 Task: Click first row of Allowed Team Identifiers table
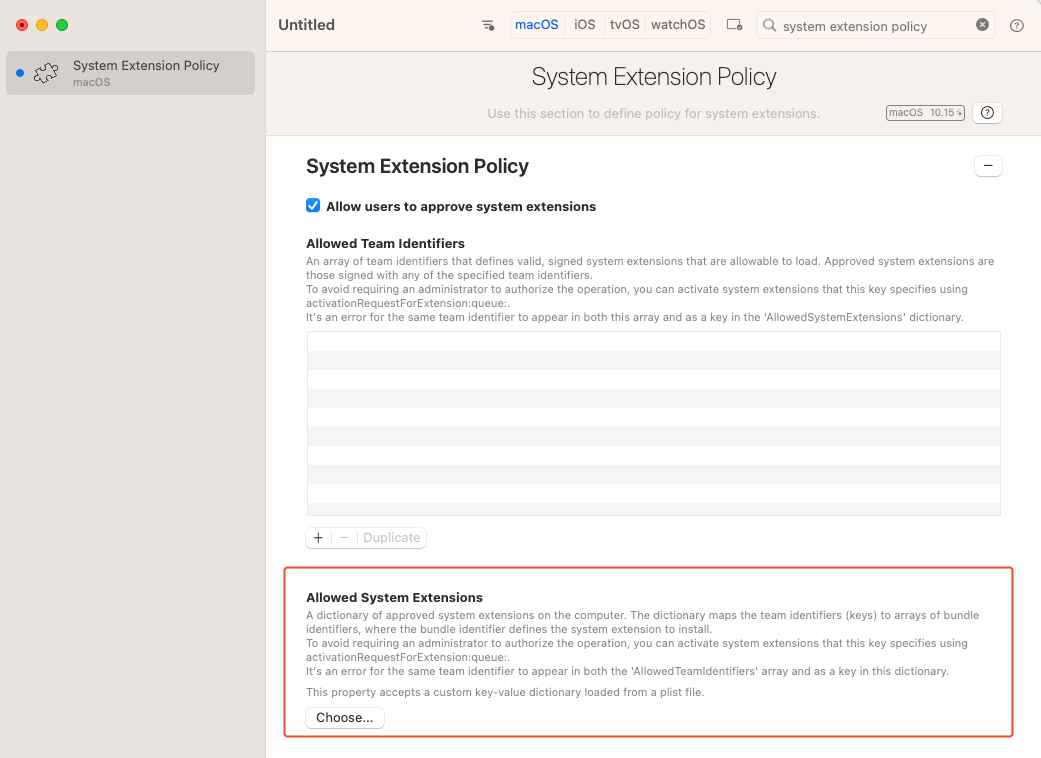pos(653,341)
